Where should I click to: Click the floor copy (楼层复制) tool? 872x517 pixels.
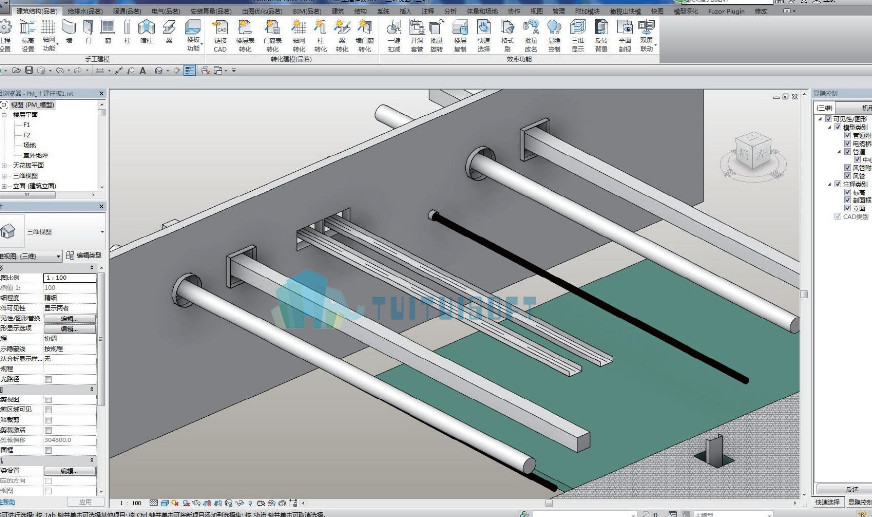pos(460,35)
